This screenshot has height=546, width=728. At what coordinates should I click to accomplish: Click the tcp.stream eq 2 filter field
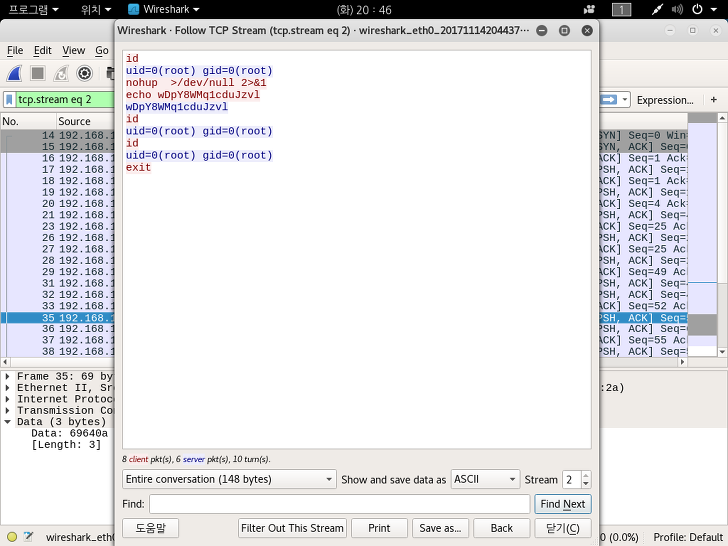coord(65,100)
